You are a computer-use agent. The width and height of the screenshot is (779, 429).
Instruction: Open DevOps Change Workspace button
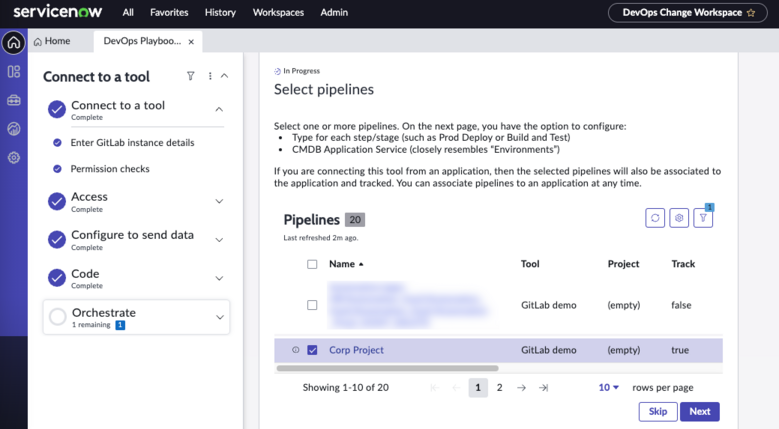click(x=688, y=13)
